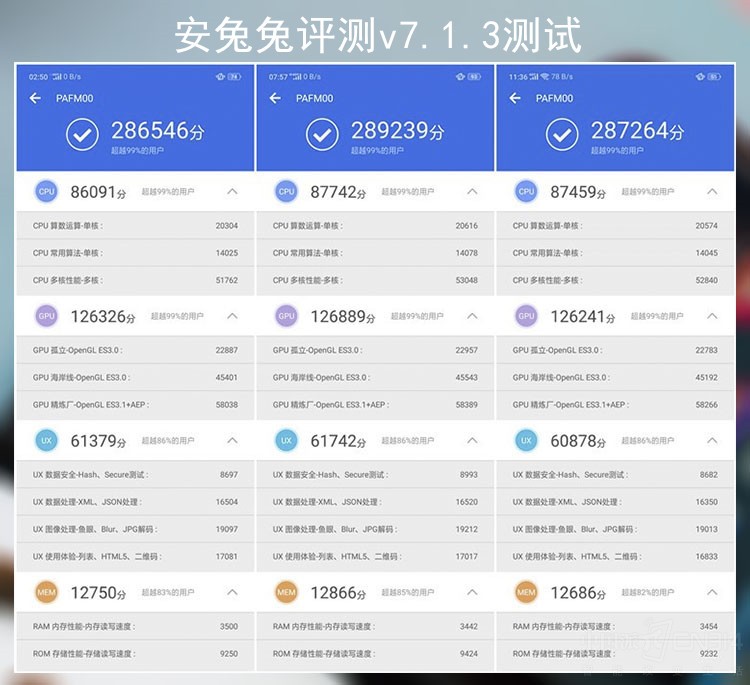750x685 pixels.
Task: Select UX HTML5 value 16833
Action: click(706, 557)
